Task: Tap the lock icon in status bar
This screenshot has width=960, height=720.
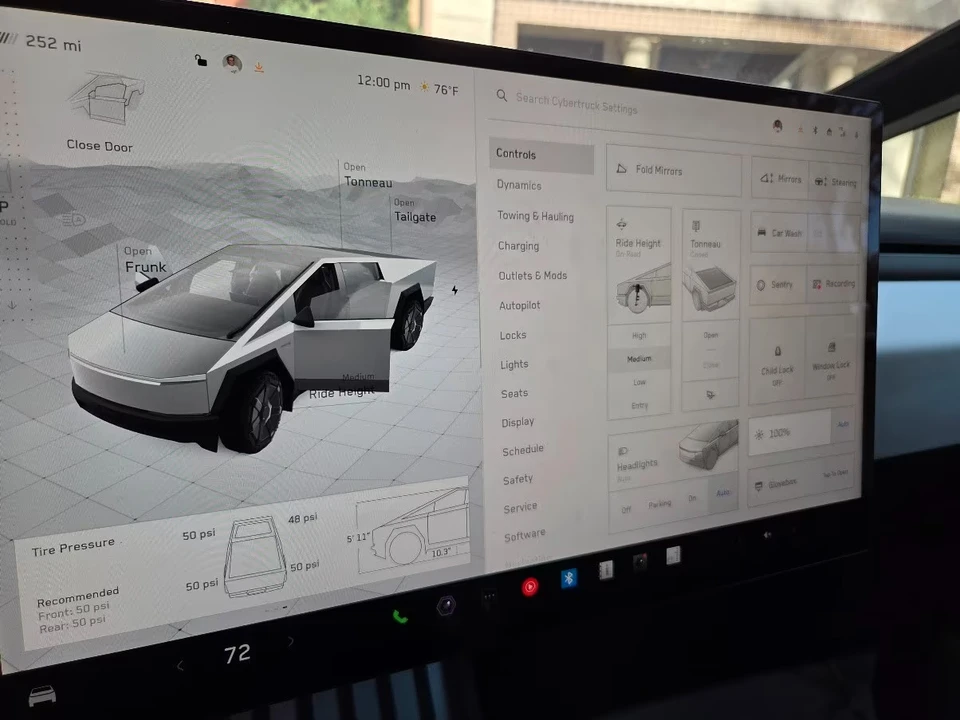Action: click(201, 60)
